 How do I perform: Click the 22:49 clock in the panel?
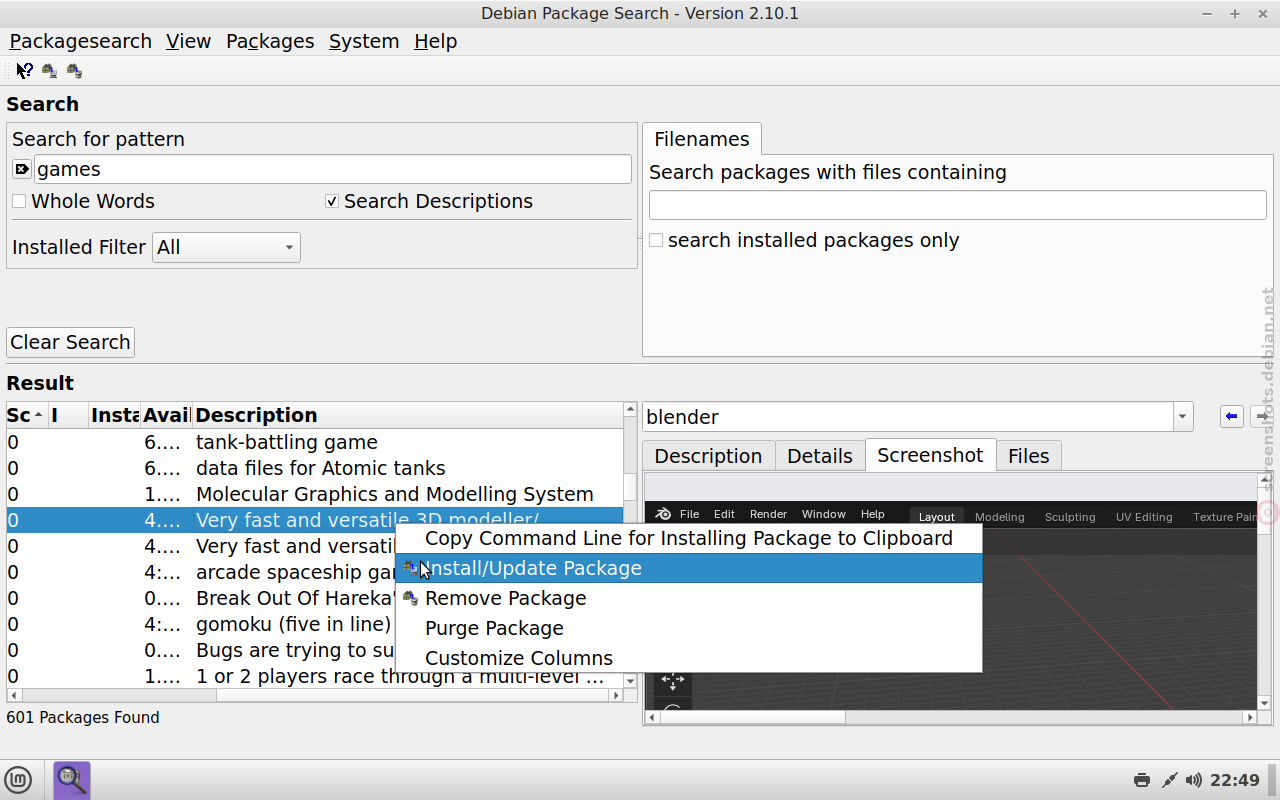(x=1235, y=780)
